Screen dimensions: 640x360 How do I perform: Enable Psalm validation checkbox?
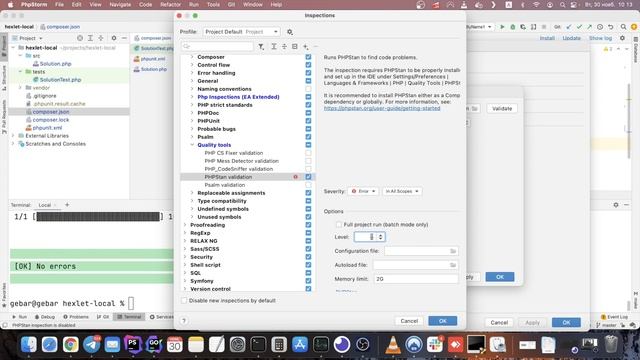click(308, 185)
